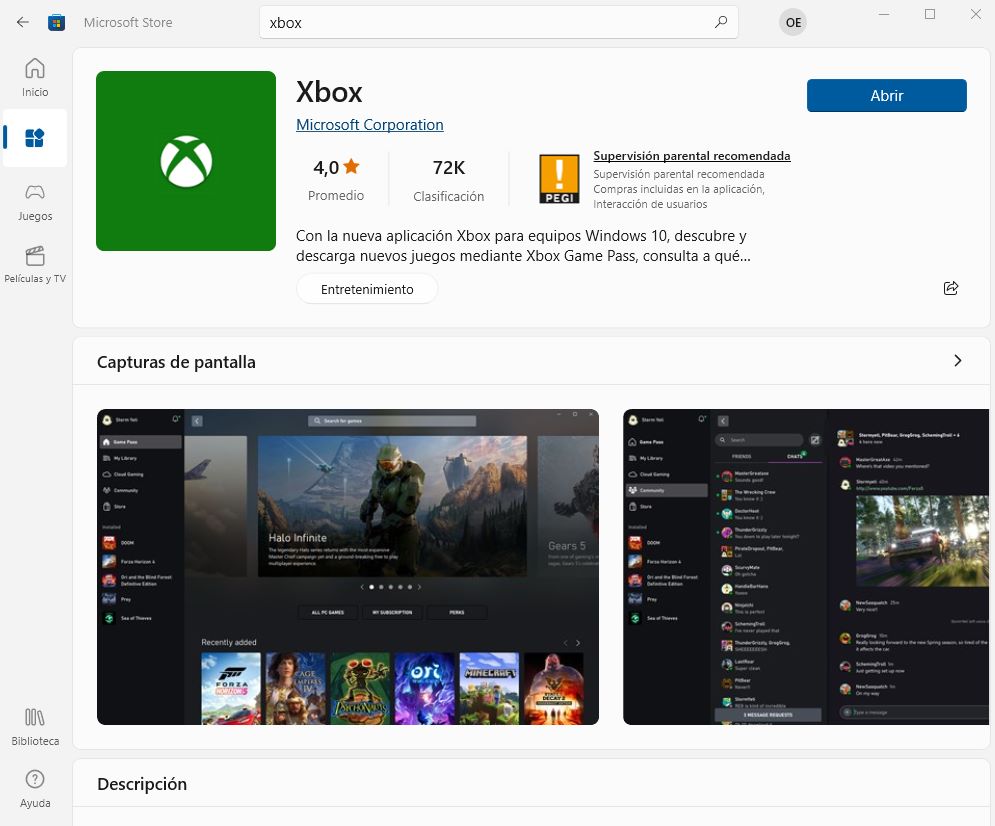Open the Microsoft Corporation publisher link
The image size is (995, 826).
point(369,125)
